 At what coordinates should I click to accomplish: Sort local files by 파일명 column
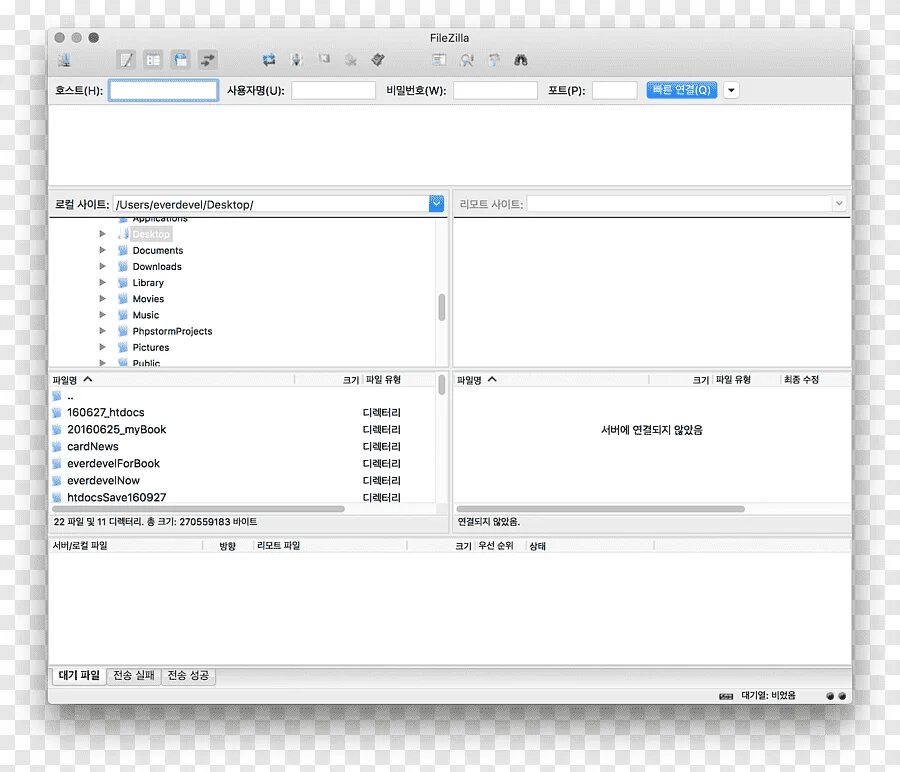pos(172,380)
